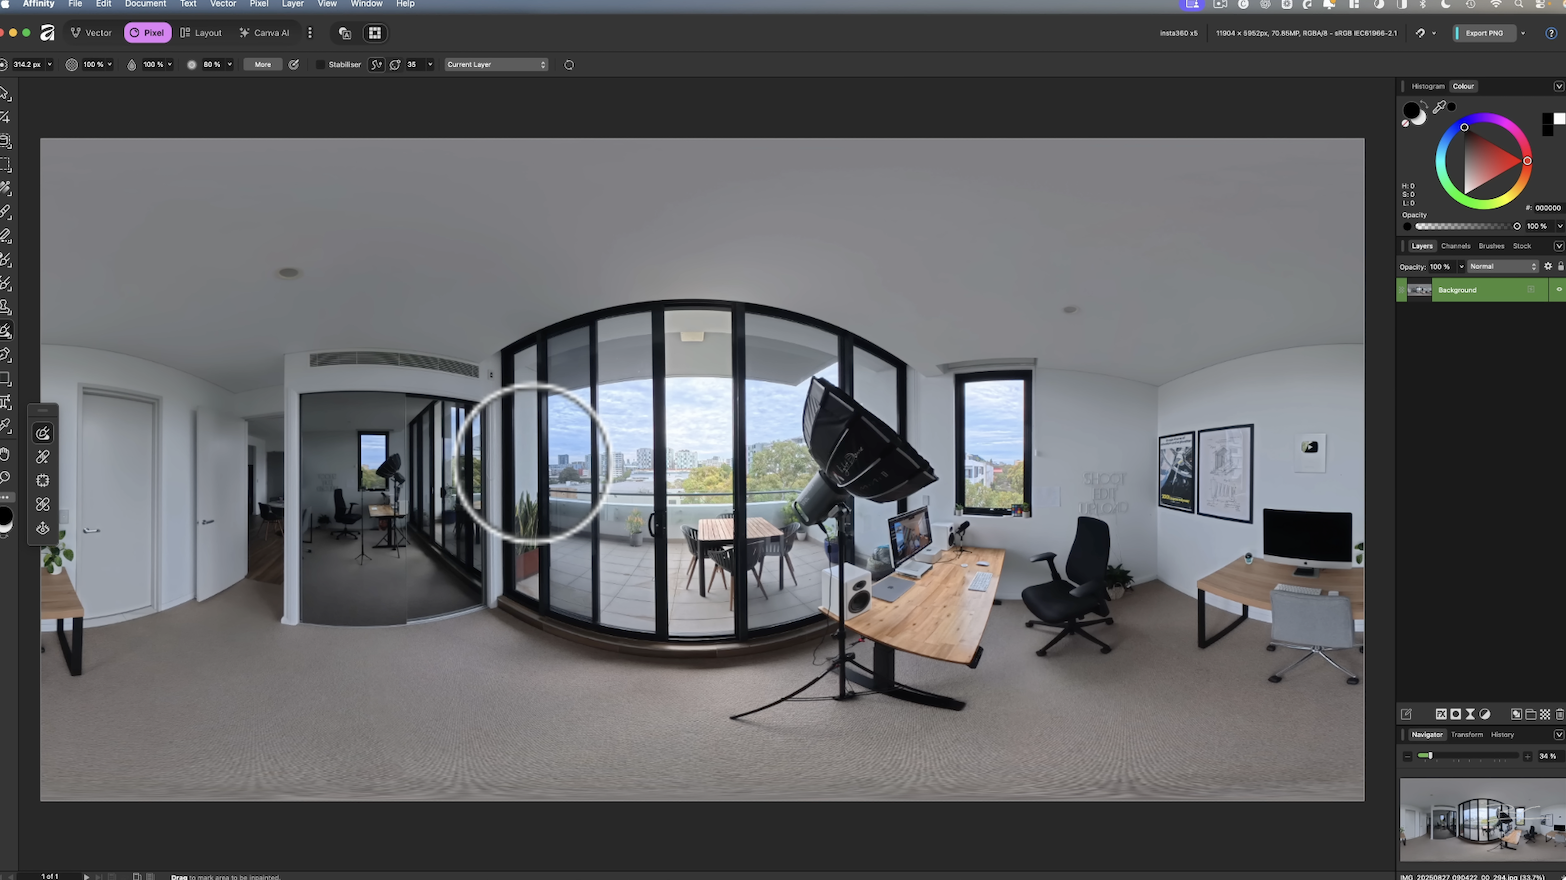Click the no-colour (none) icon
The image size is (1566, 880).
click(x=1406, y=123)
